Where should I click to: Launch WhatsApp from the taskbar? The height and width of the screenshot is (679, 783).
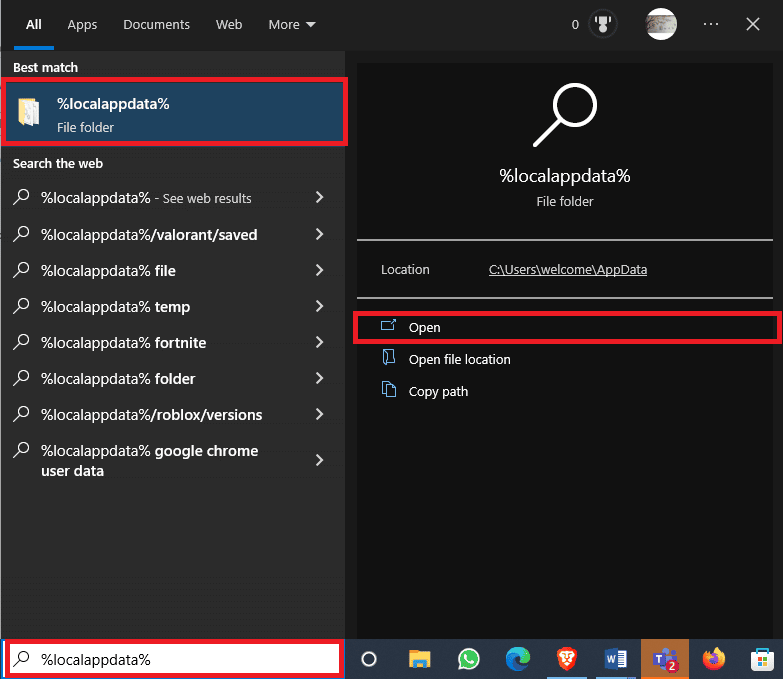pyautogui.click(x=469, y=659)
